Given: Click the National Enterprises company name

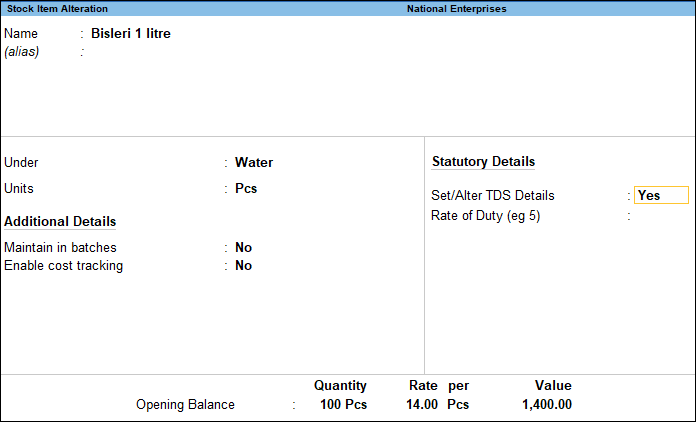Looking at the screenshot, I should coord(456,8).
